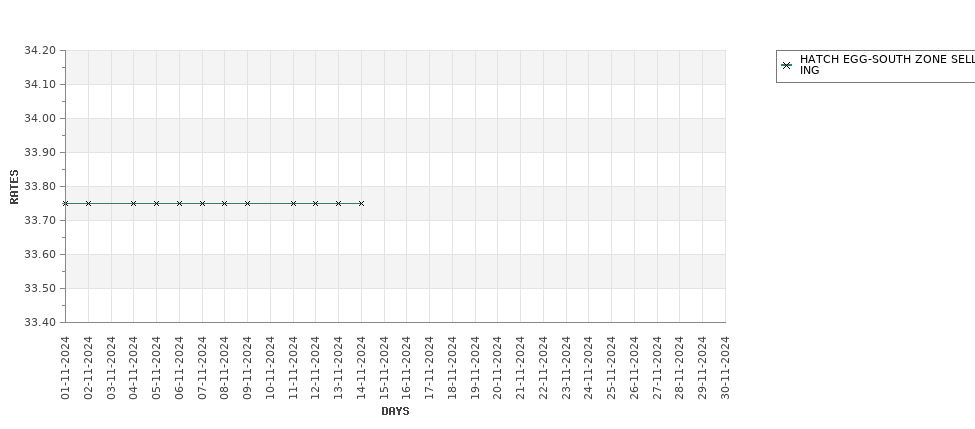This screenshot has height=429, width=975.
Task: Click the 25-11-2024 date label
Action: click(611, 367)
